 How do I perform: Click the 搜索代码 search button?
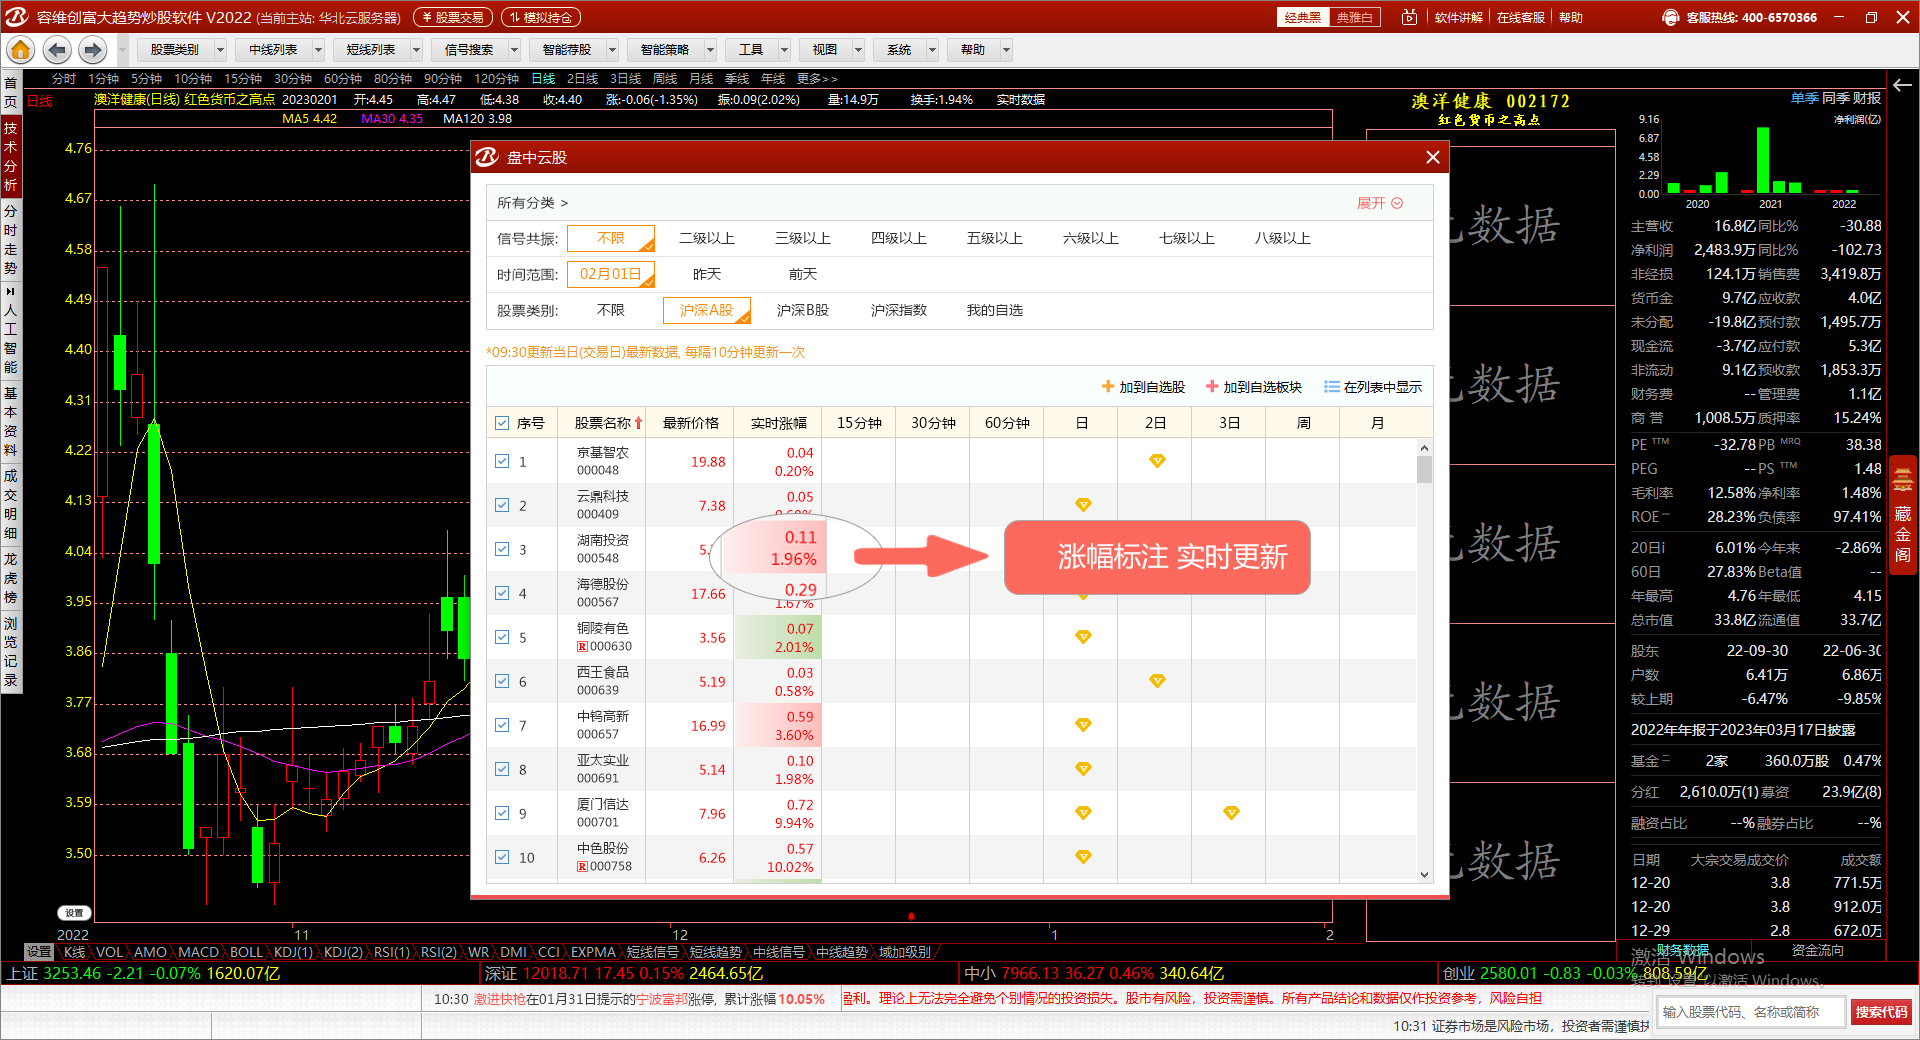[1882, 1012]
